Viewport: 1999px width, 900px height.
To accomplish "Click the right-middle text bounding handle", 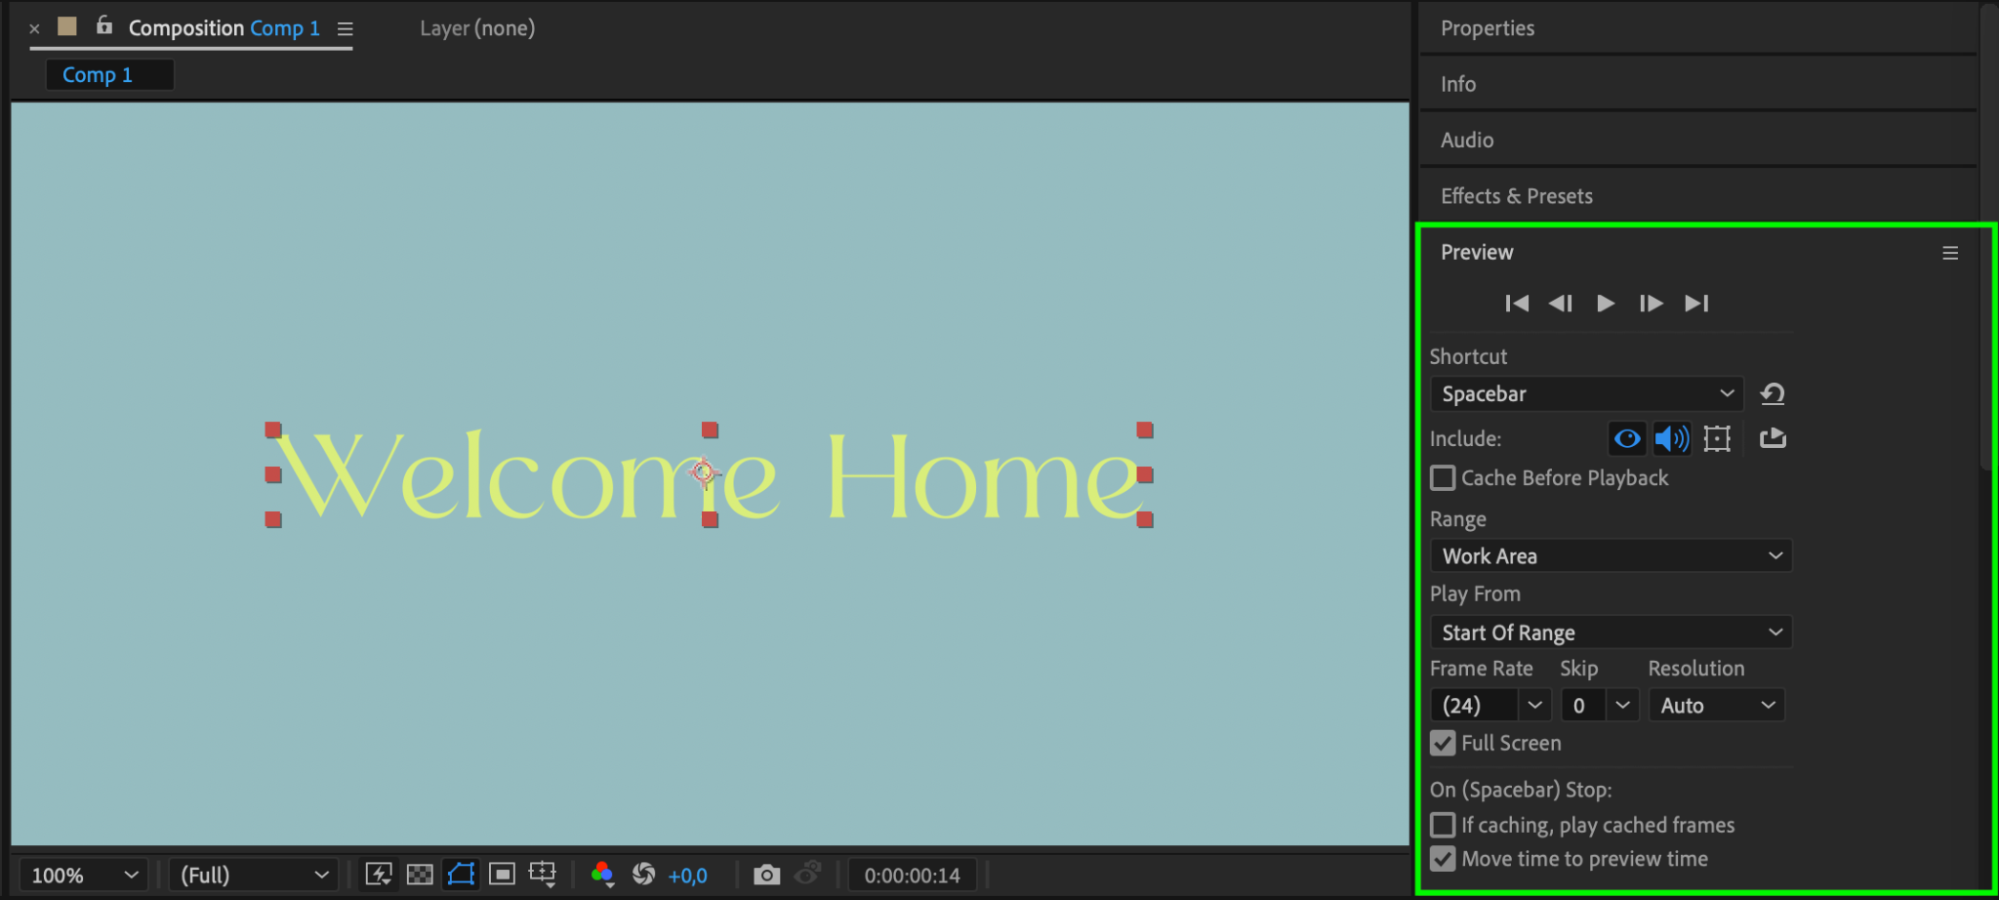I will coord(1145,474).
